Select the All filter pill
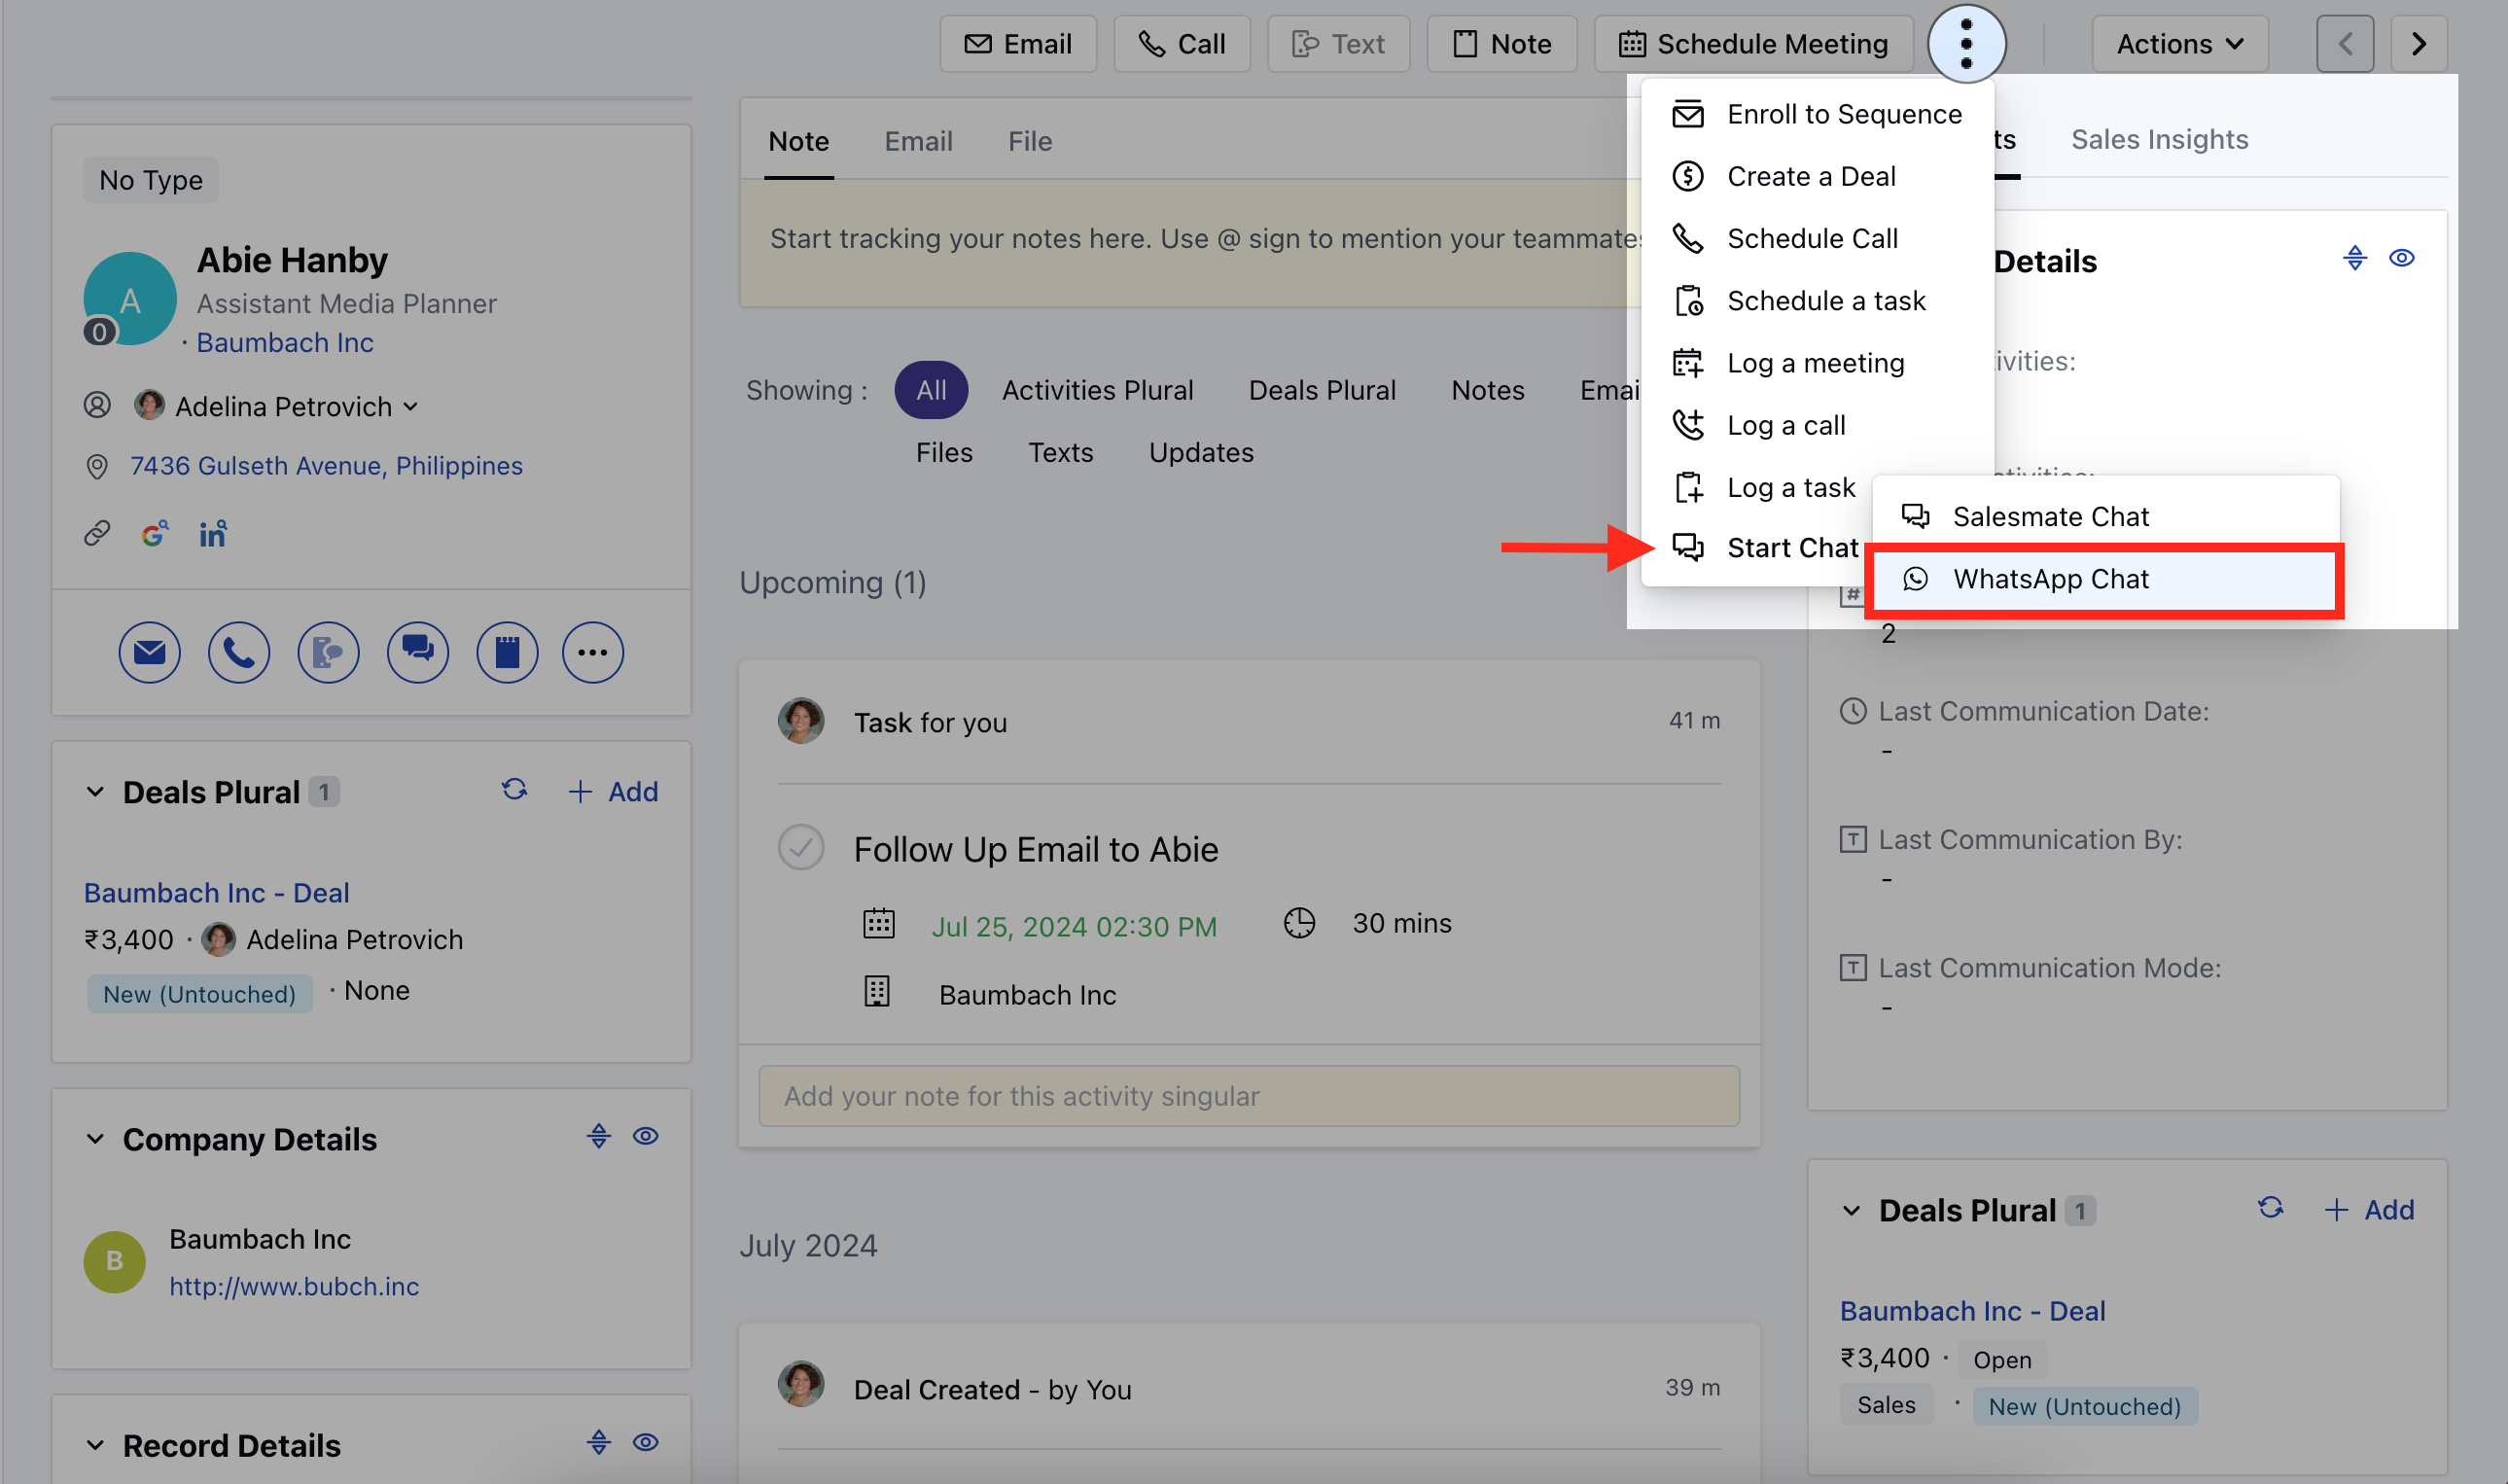Viewport: 2508px width, 1484px height. [x=930, y=390]
